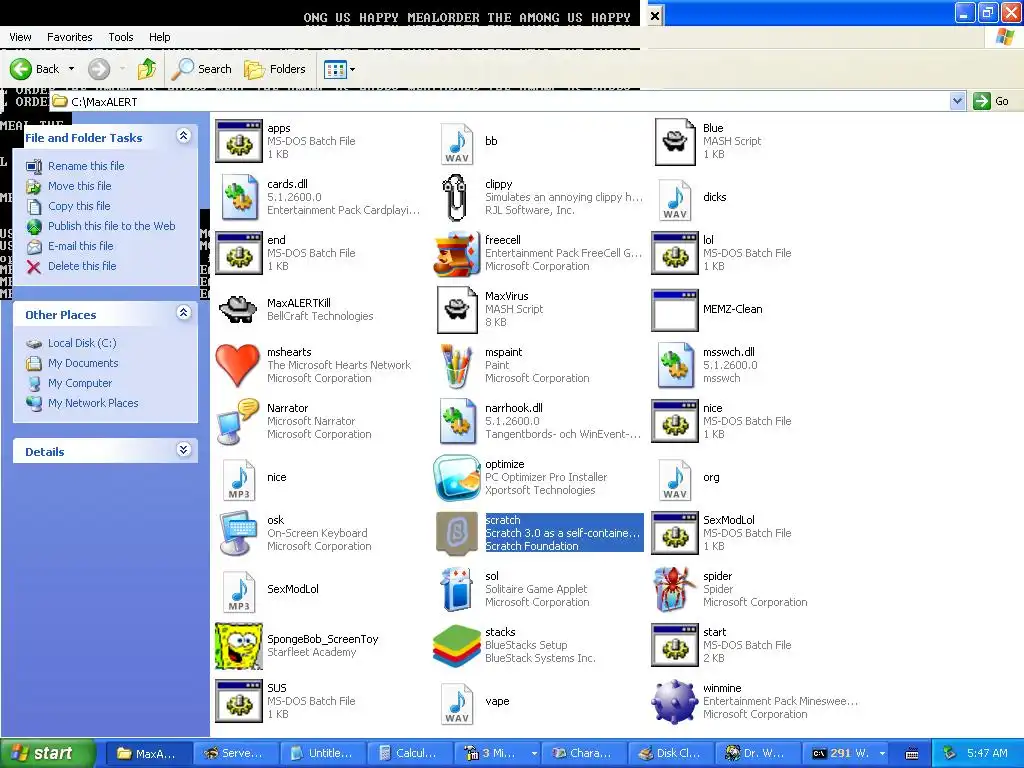Screen dimensions: 1024x768
Task: Select the start batch file icon
Action: 675,645
